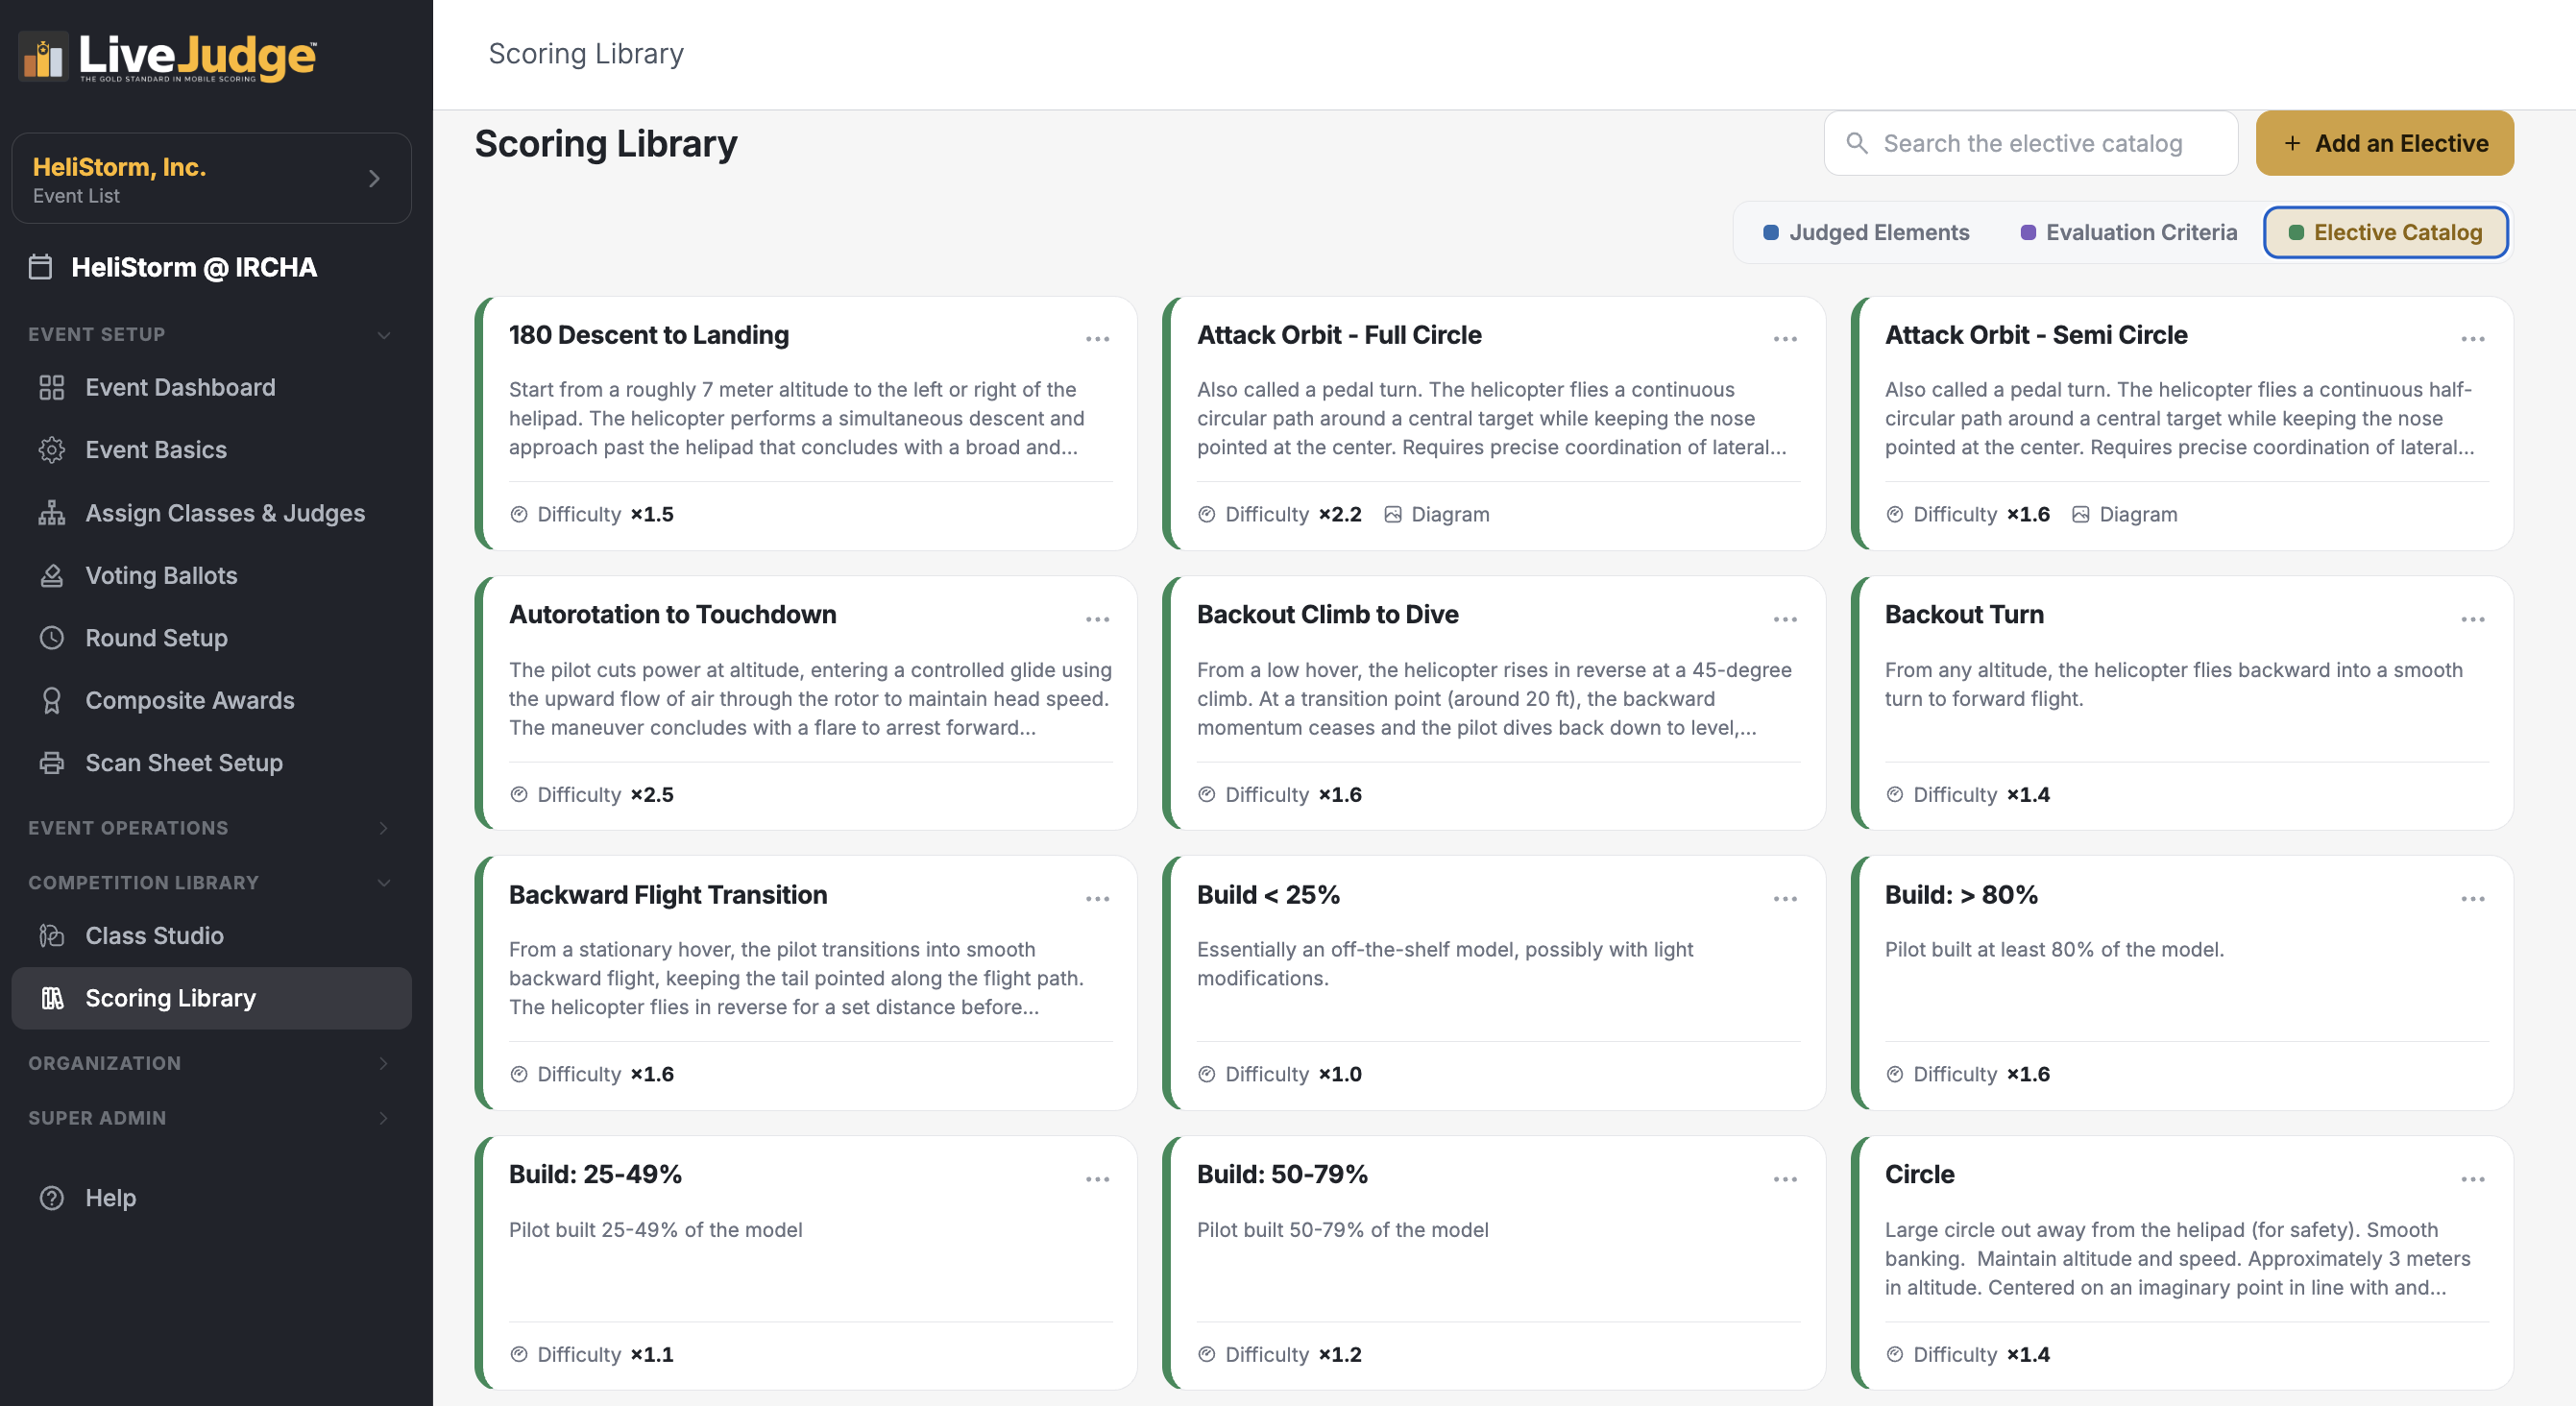Open Event Dashboard grid icon

(x=51, y=388)
